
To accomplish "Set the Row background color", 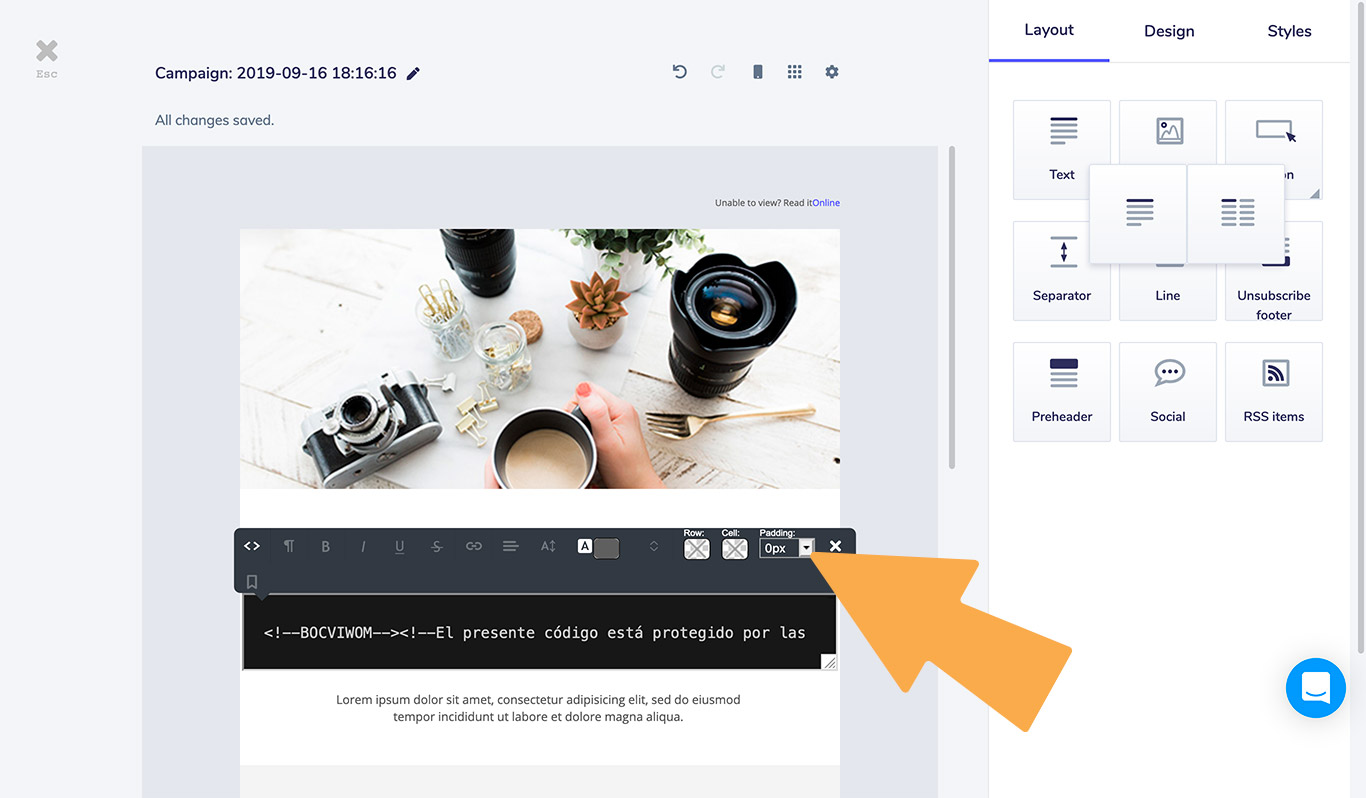I will [x=697, y=548].
